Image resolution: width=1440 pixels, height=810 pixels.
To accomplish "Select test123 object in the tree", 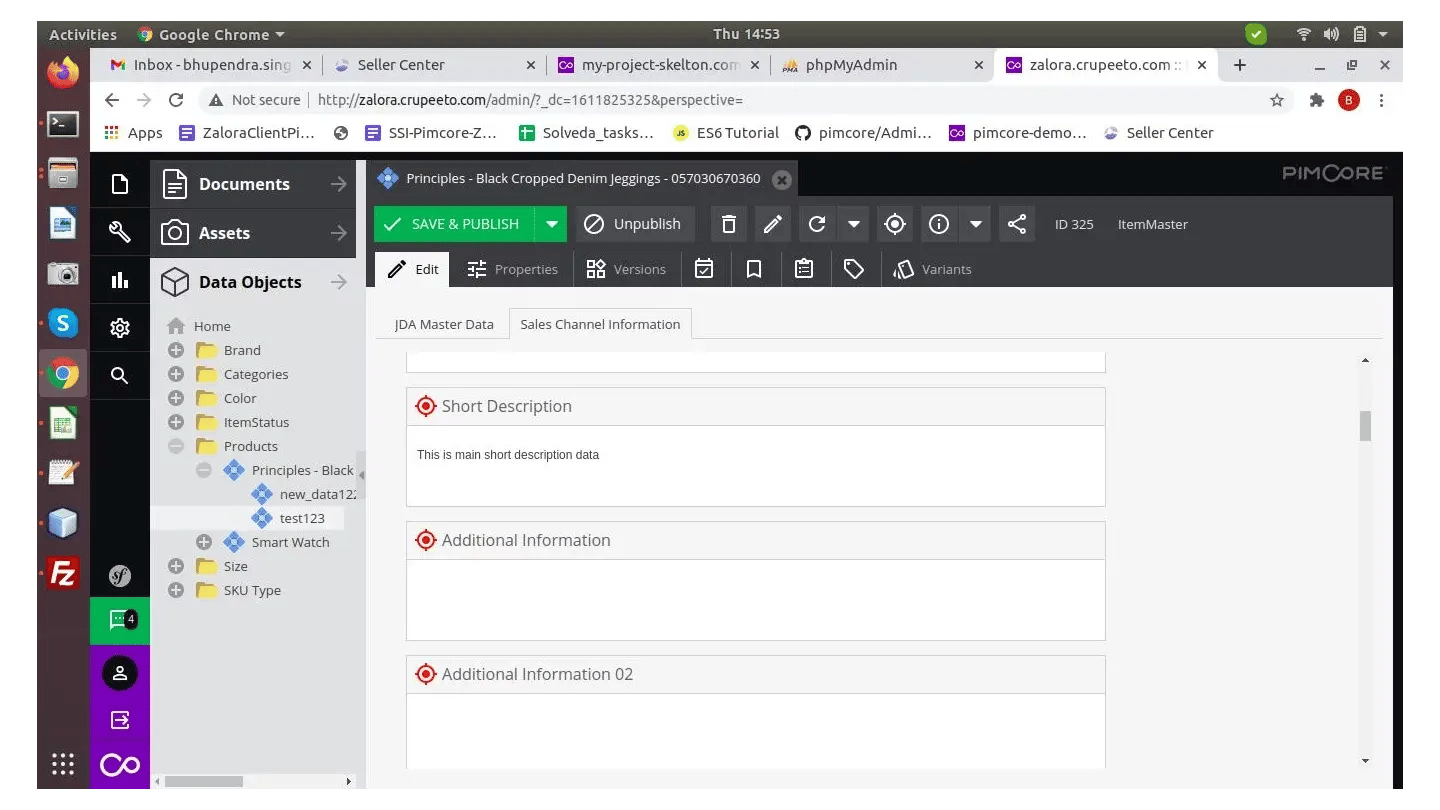I will coord(301,518).
